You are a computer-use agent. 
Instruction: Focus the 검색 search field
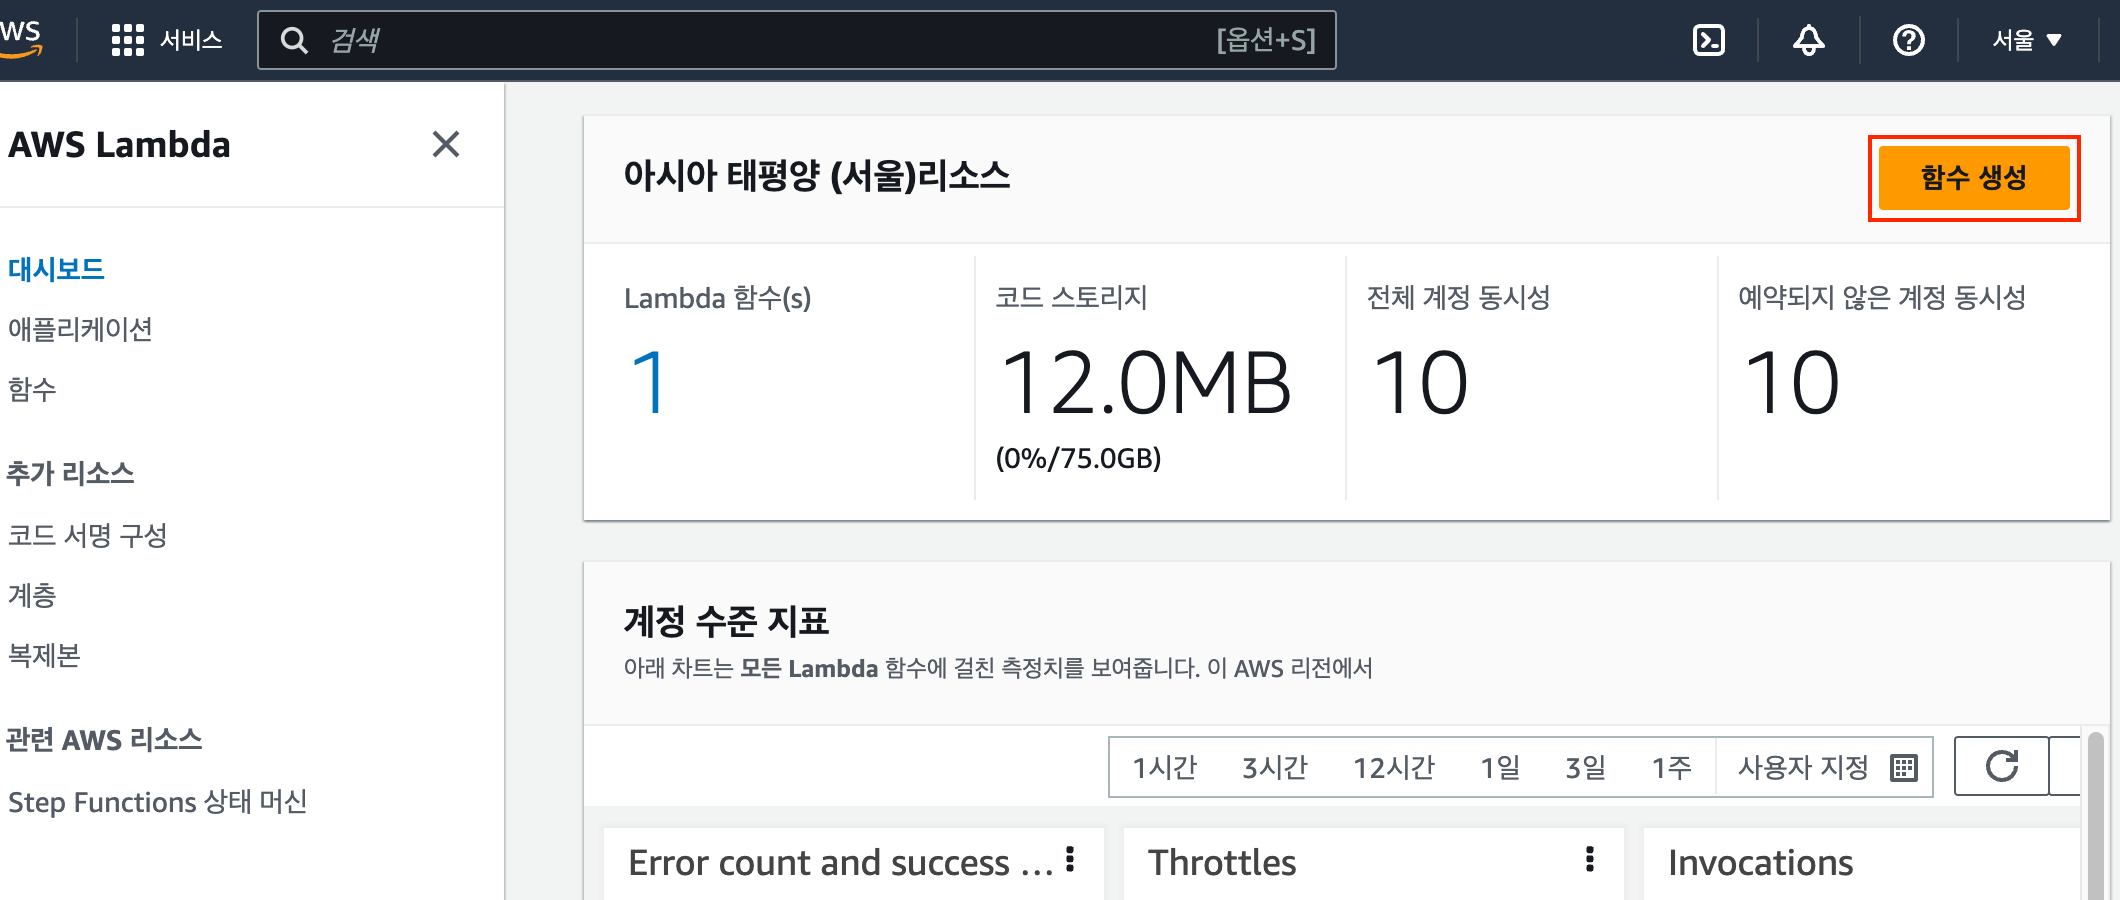click(x=796, y=40)
